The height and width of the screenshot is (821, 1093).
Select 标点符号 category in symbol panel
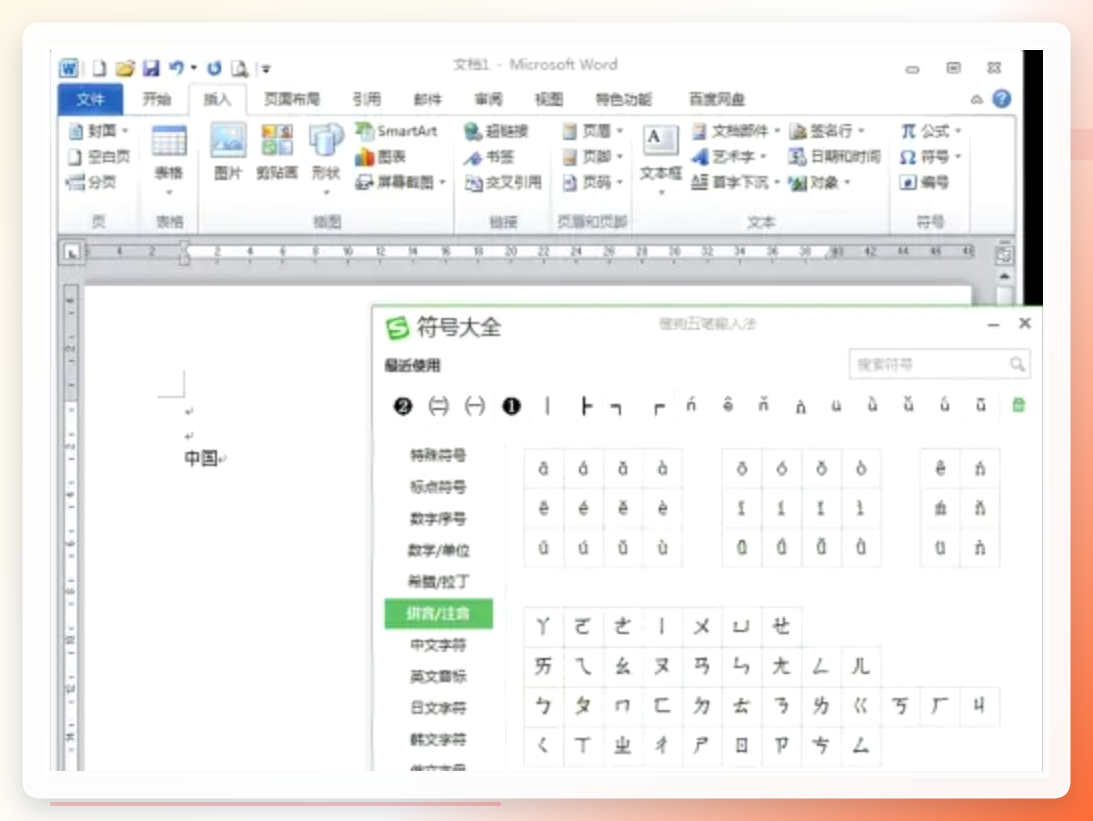tap(438, 486)
